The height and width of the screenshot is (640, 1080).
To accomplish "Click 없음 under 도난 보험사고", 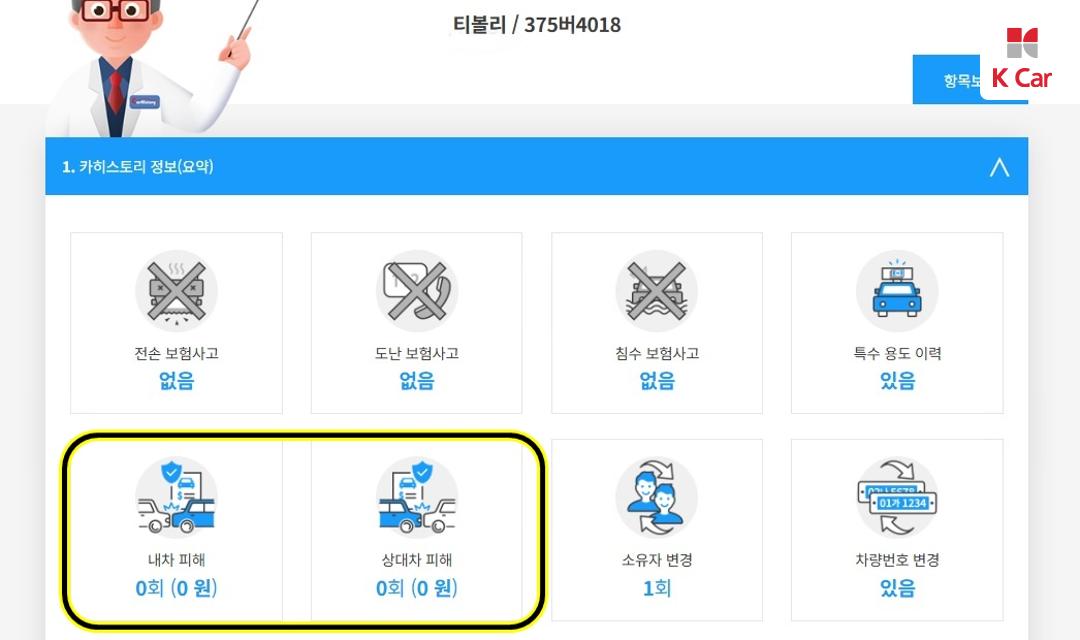I will (x=417, y=380).
